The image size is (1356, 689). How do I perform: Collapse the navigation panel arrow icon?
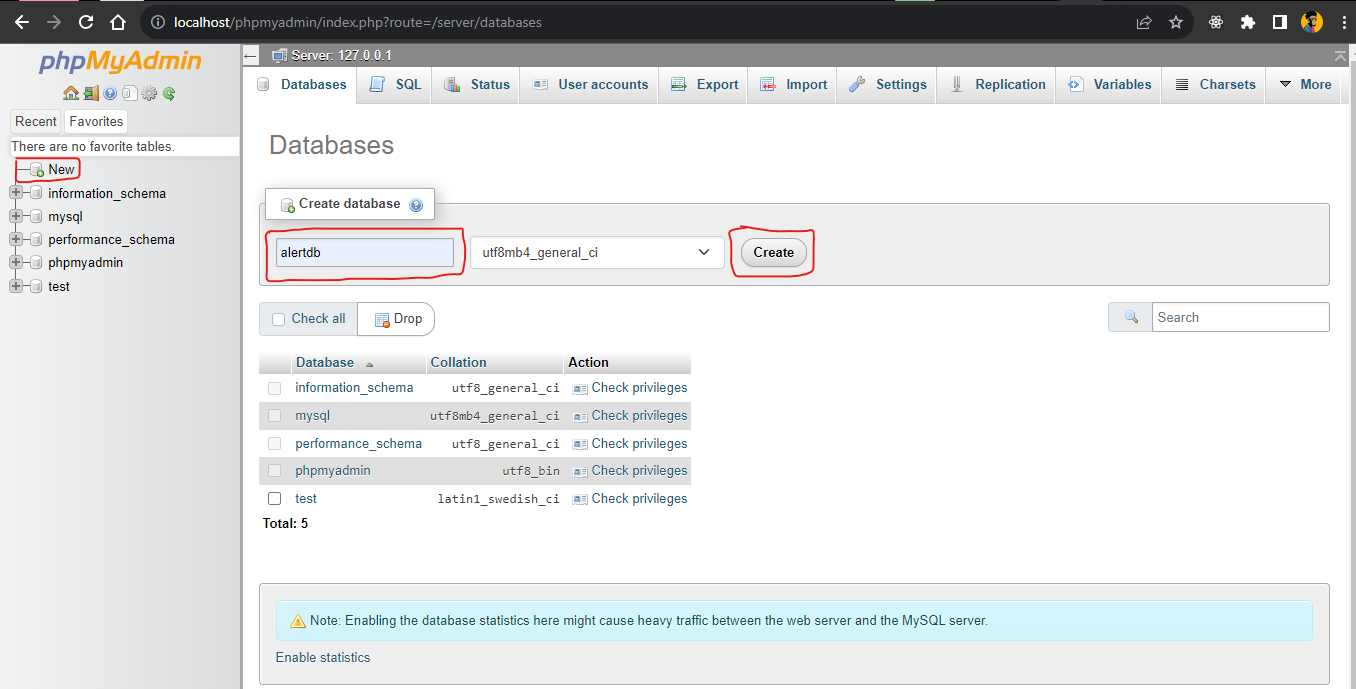click(251, 56)
